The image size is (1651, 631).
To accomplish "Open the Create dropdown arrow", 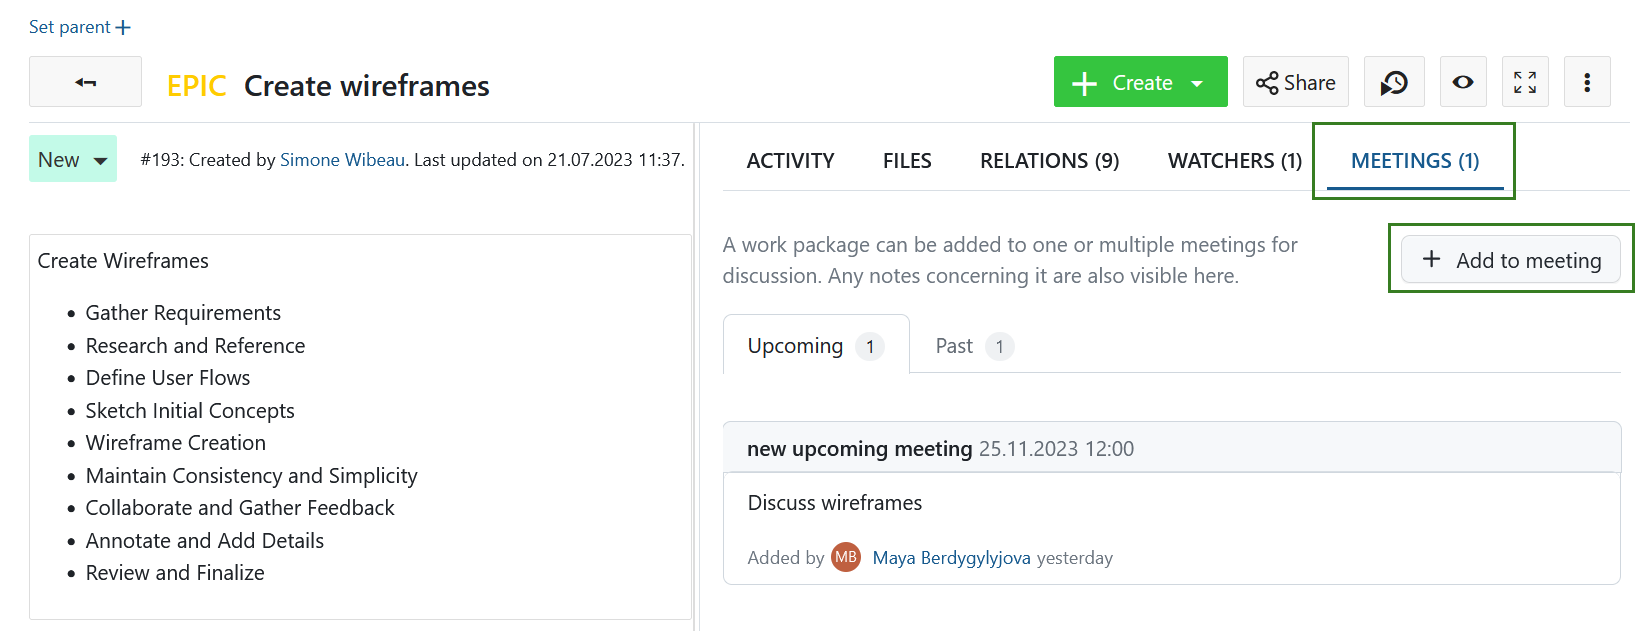I will 1197,83.
